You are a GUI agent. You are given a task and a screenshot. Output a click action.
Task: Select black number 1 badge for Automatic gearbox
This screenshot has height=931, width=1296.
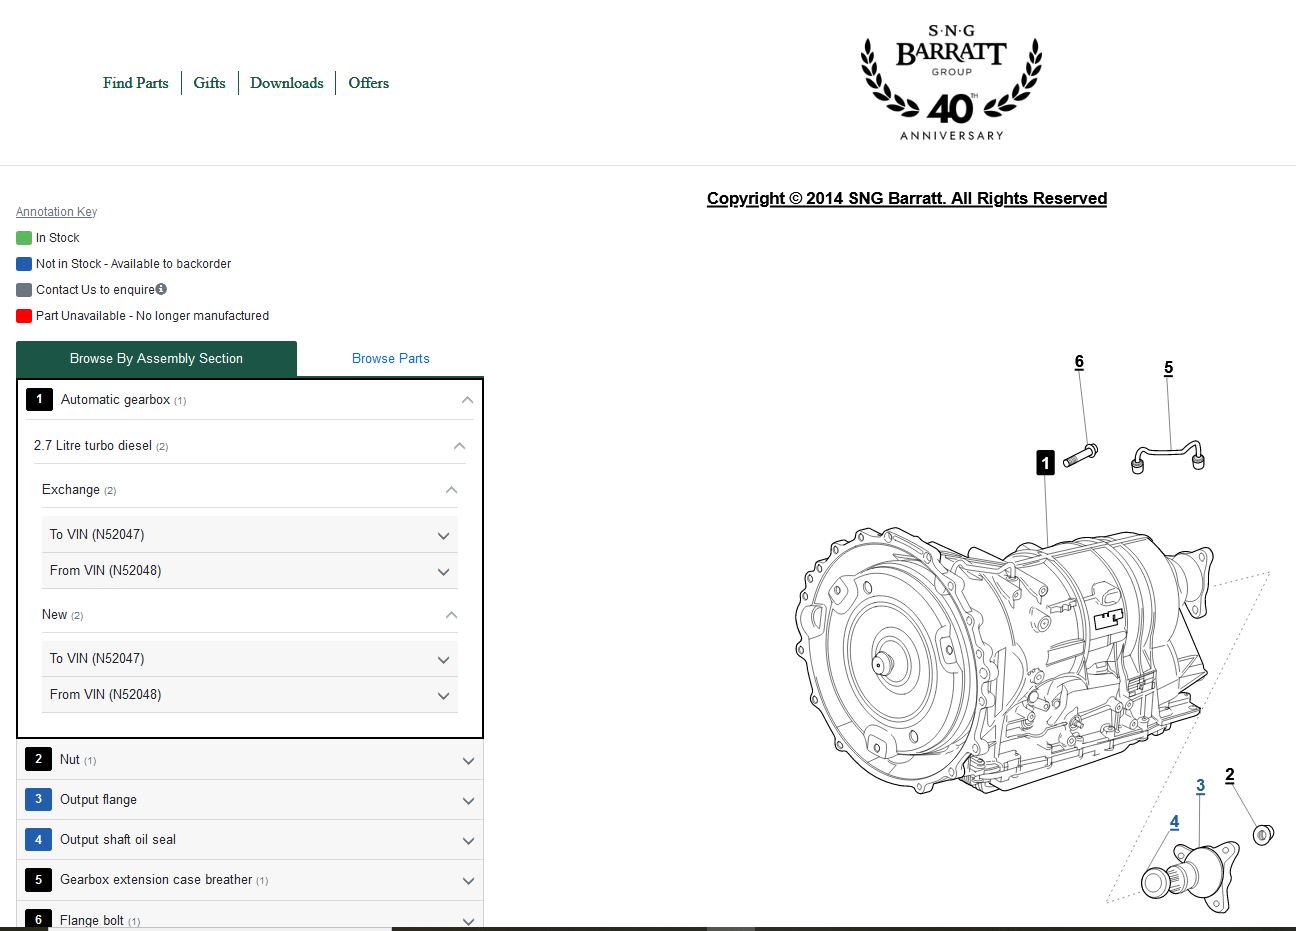pos(39,399)
